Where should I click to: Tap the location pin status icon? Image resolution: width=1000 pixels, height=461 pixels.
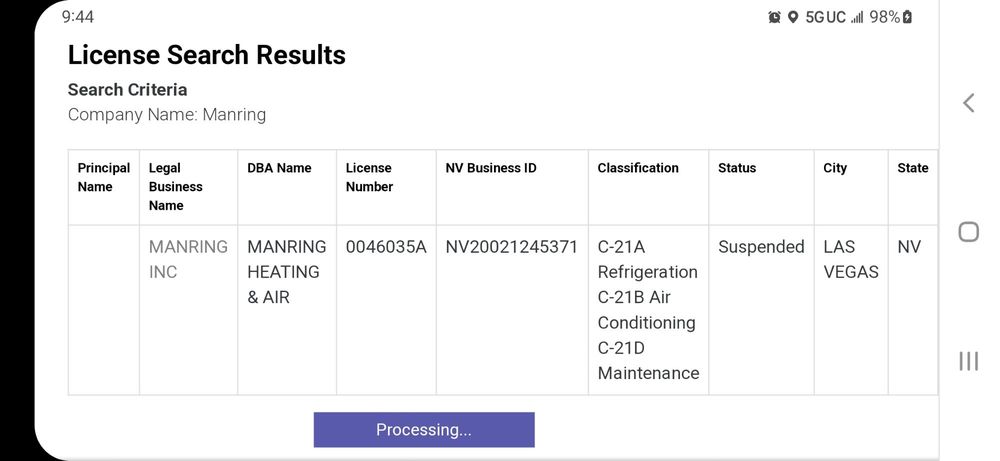tap(793, 17)
